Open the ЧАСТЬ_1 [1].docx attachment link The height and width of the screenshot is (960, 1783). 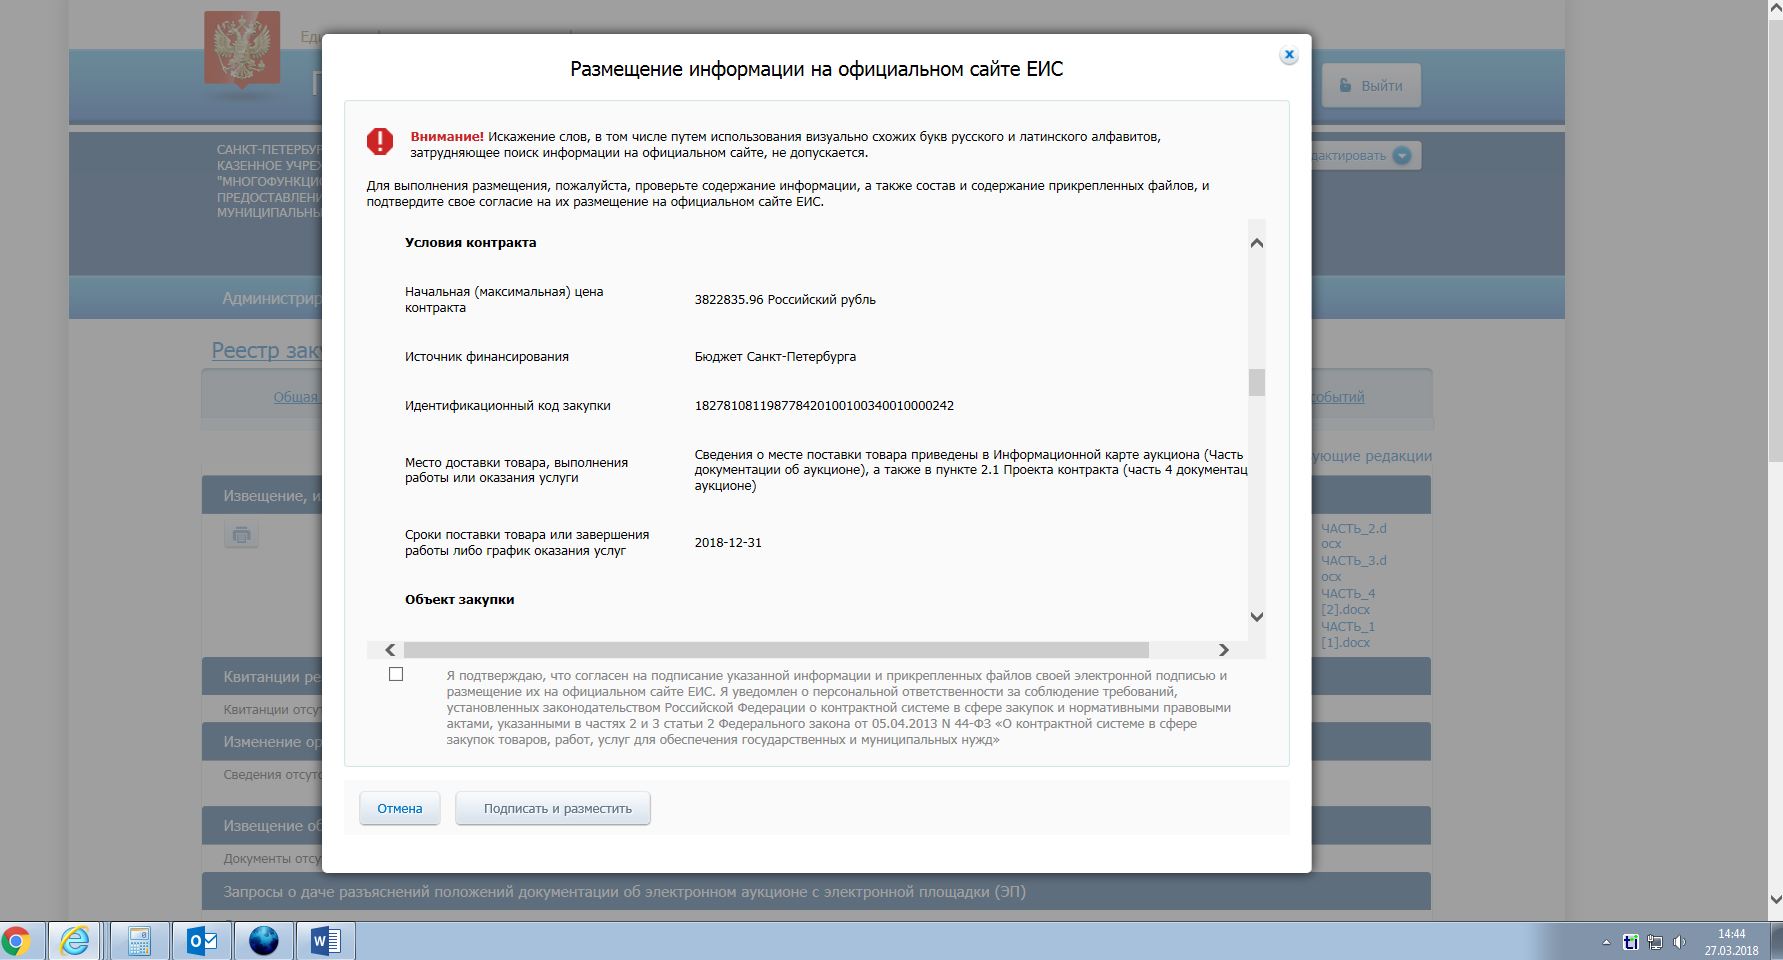coord(1348,634)
